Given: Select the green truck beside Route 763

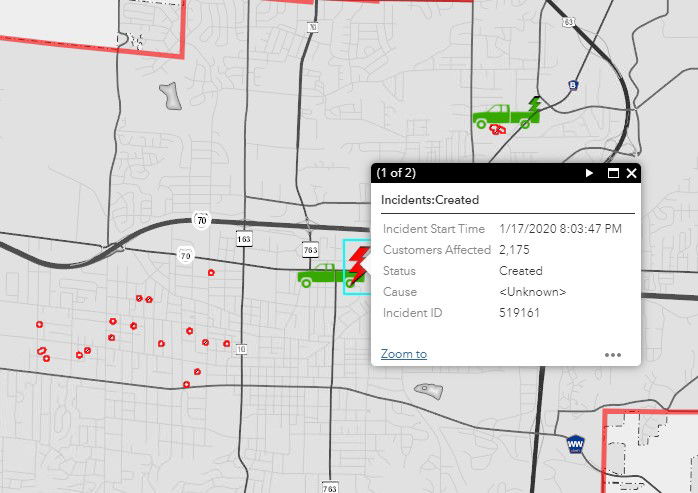Looking at the screenshot, I should (320, 275).
